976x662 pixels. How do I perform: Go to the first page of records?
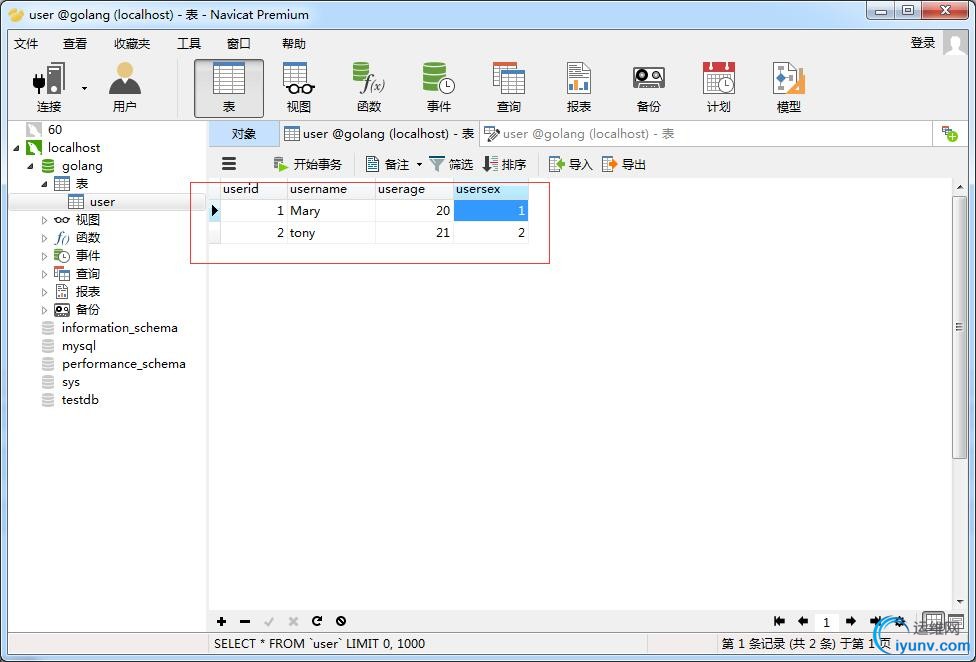(x=779, y=621)
